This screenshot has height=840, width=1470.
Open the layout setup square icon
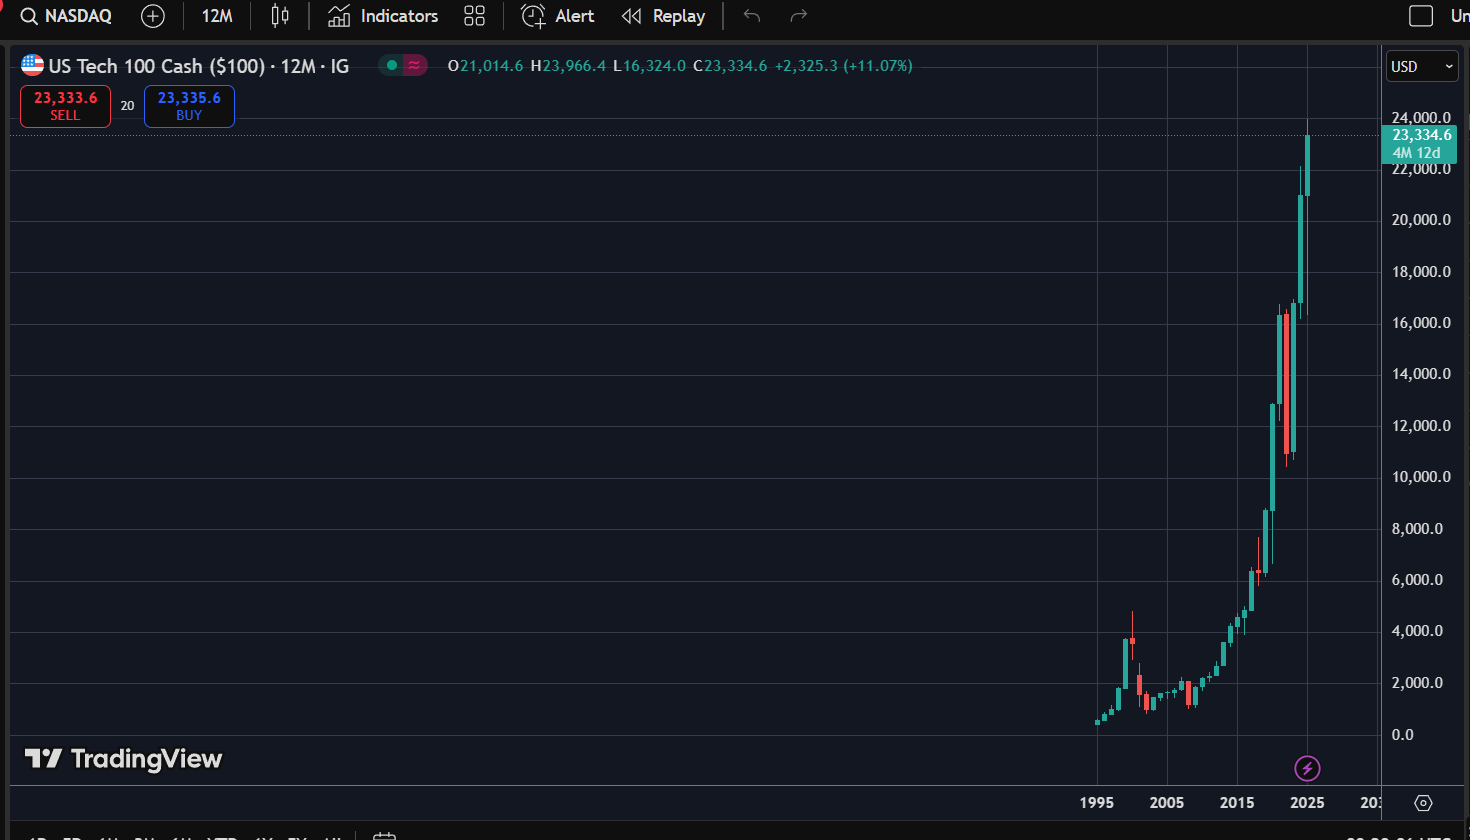point(1421,16)
